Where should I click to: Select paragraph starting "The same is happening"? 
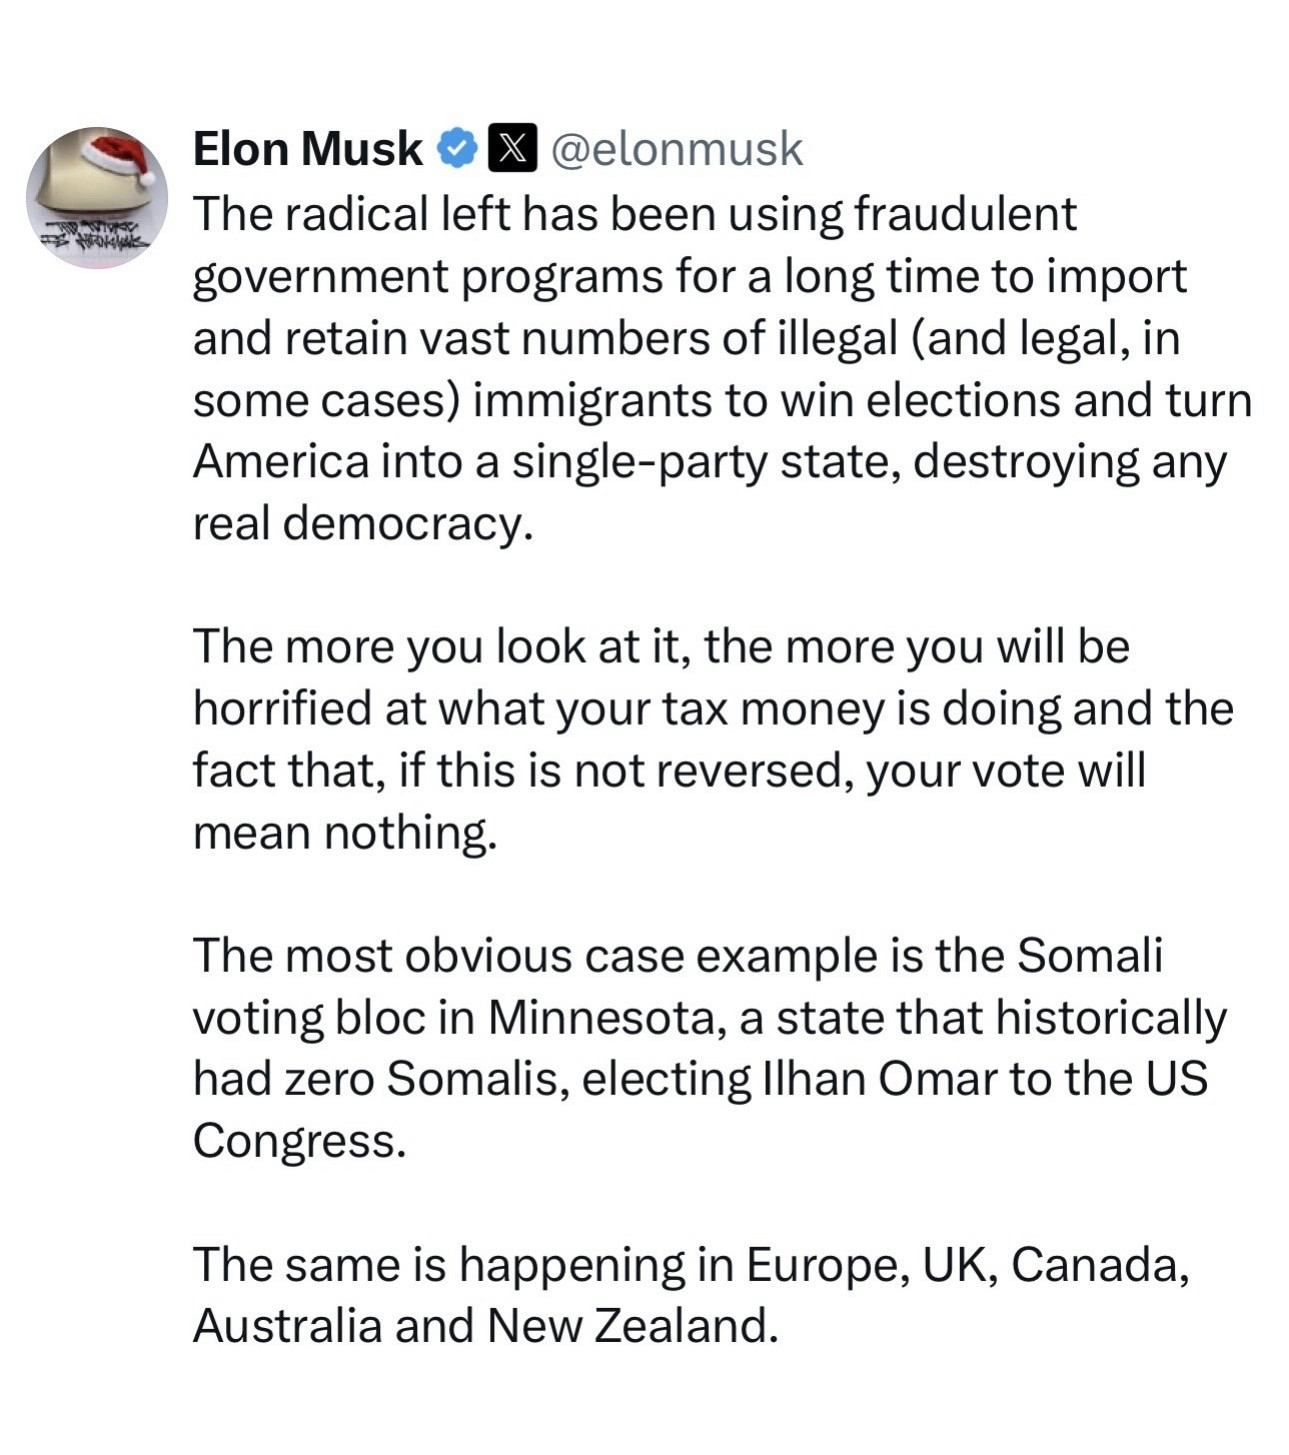[690, 1295]
